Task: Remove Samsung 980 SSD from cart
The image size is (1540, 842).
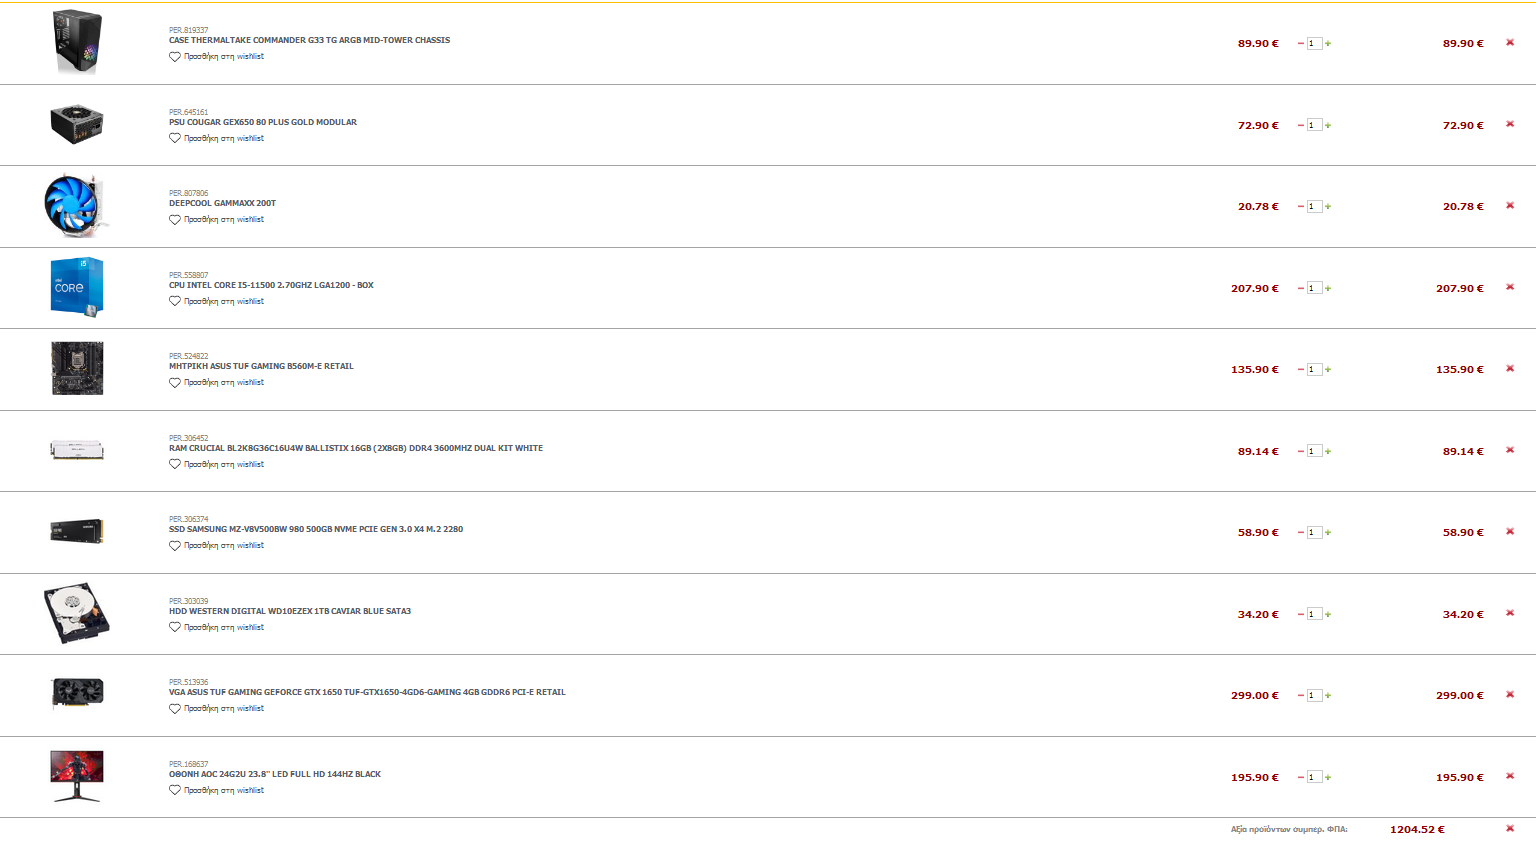Action: (1510, 531)
